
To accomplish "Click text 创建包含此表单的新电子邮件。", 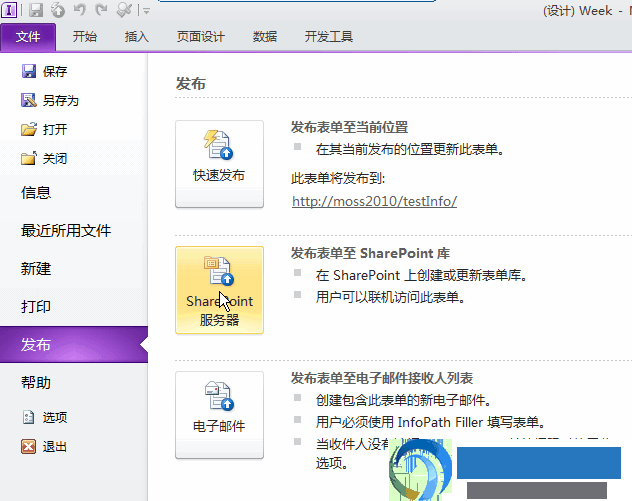I will click(404, 400).
